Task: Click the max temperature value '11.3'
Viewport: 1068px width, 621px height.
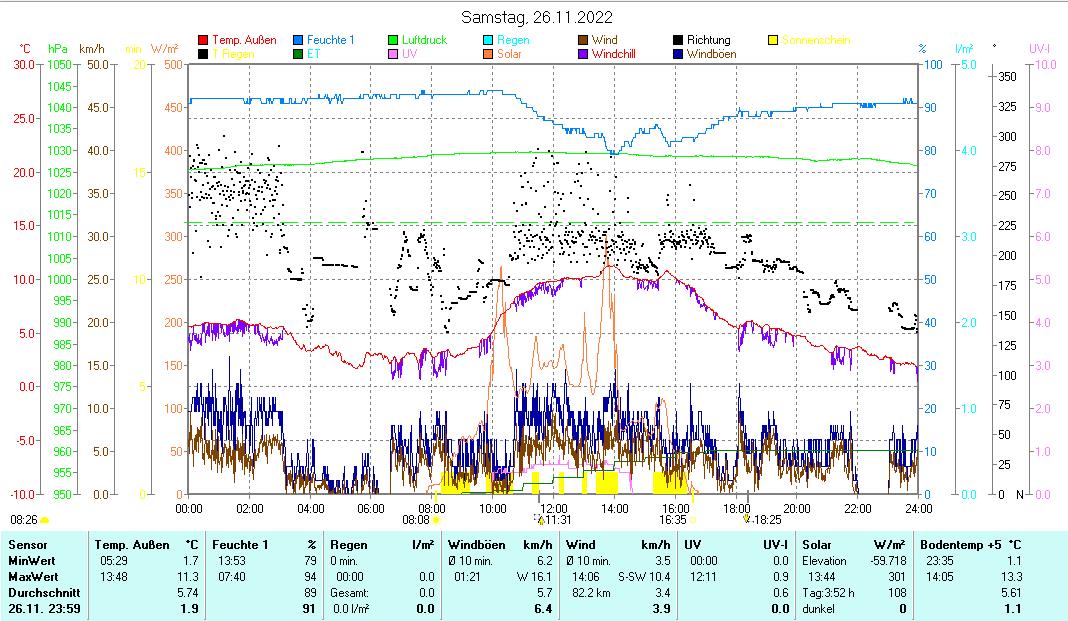Action: pos(189,577)
